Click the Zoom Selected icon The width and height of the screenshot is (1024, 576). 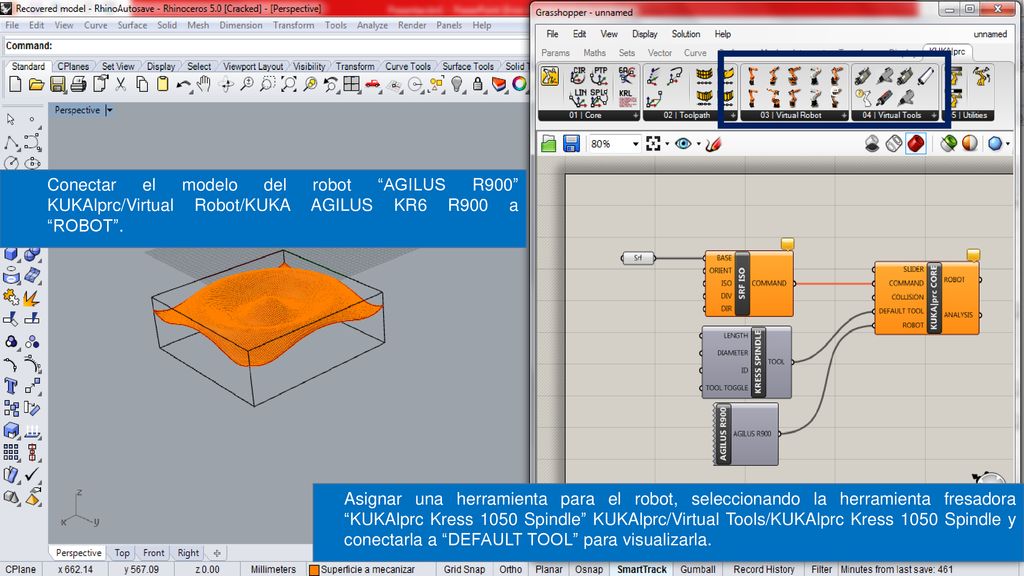[x=310, y=84]
